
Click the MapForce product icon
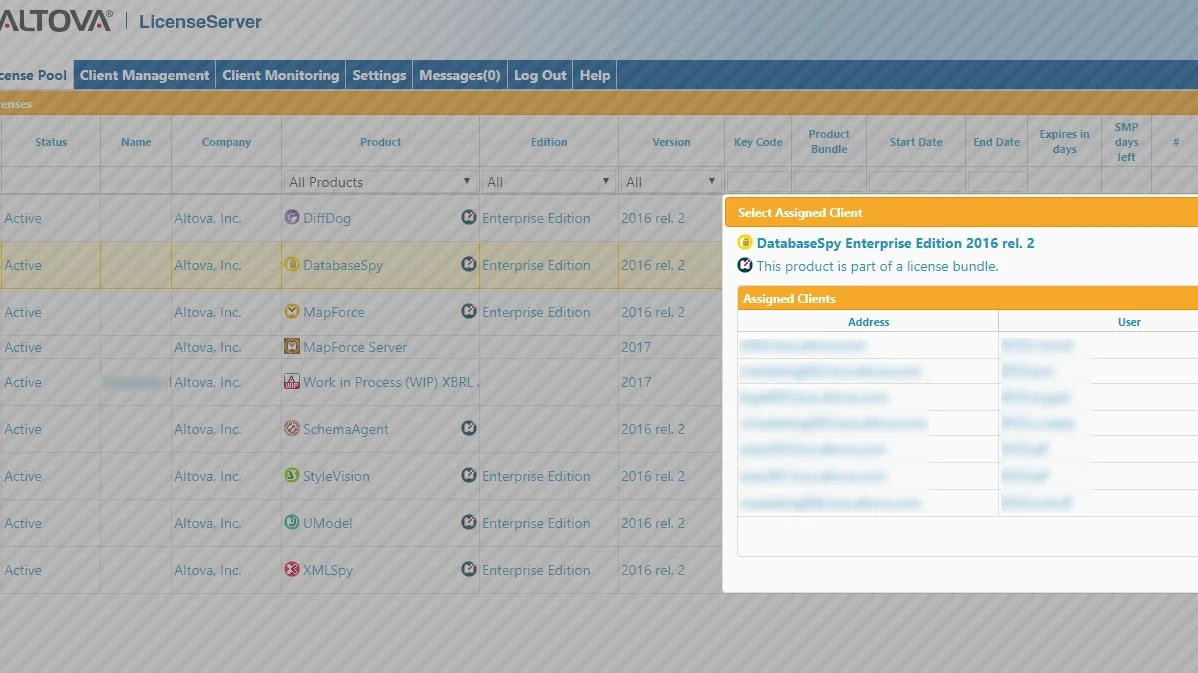(x=292, y=311)
